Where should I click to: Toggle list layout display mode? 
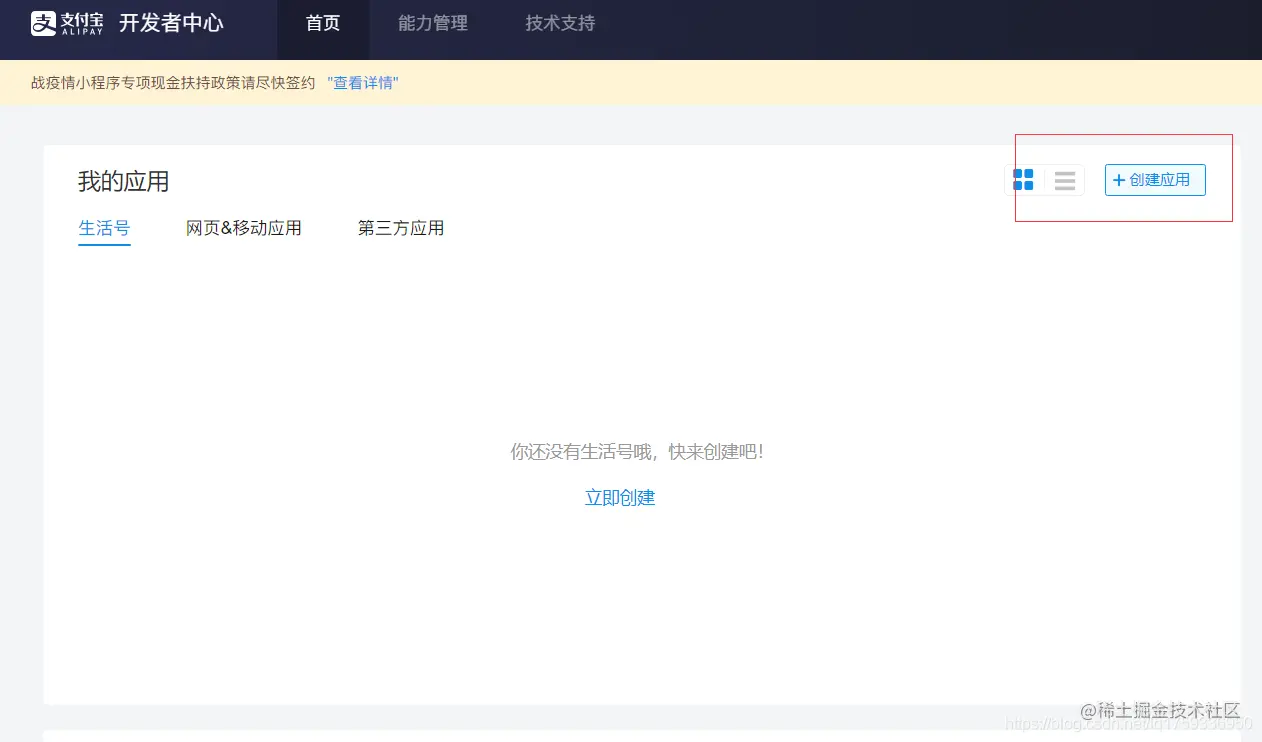1064,180
